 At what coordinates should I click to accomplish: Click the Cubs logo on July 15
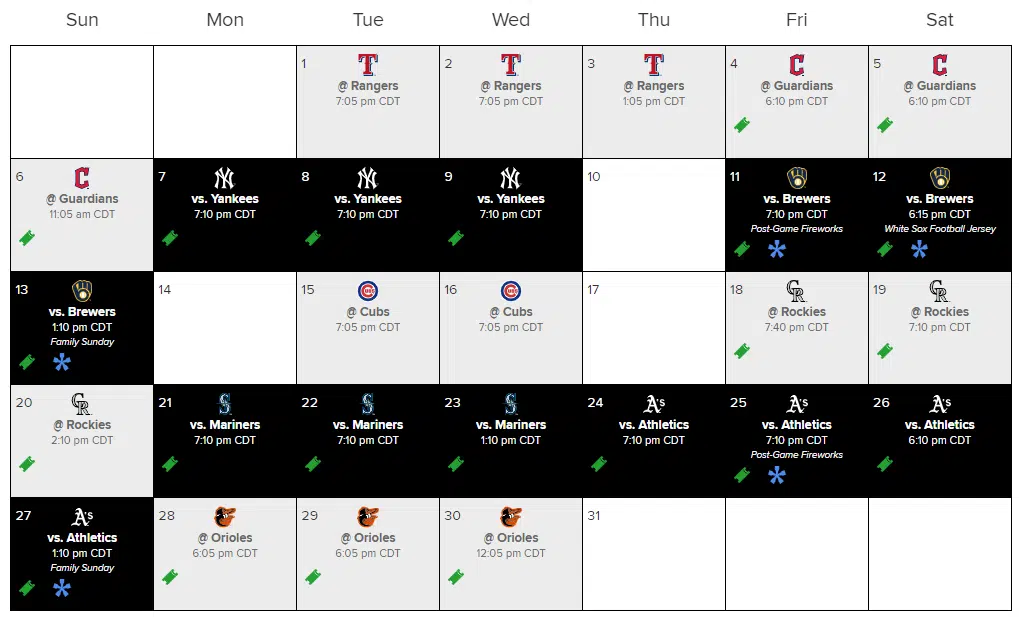(368, 291)
